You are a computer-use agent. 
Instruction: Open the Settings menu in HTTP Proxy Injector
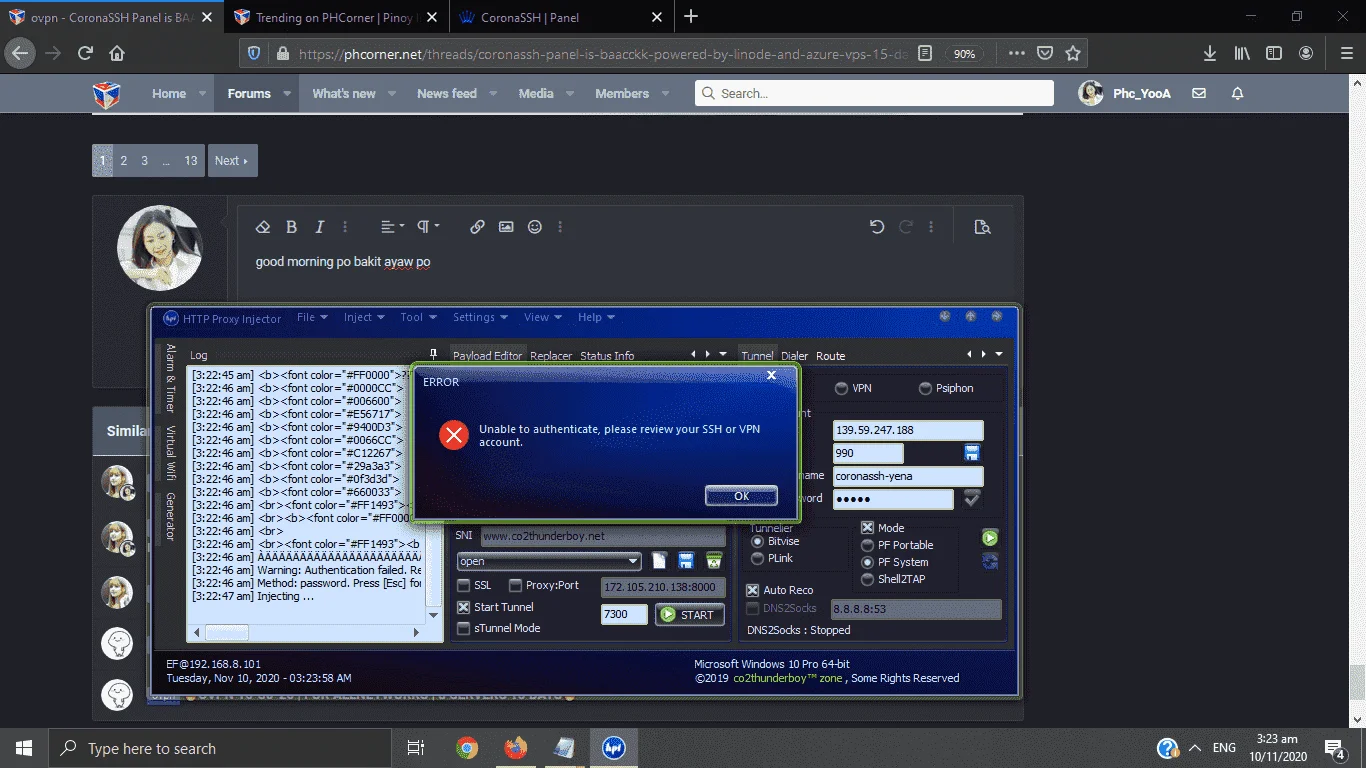pyautogui.click(x=480, y=317)
